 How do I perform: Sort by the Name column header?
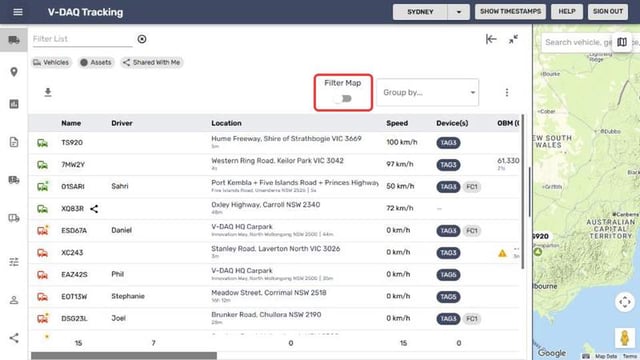[71, 123]
